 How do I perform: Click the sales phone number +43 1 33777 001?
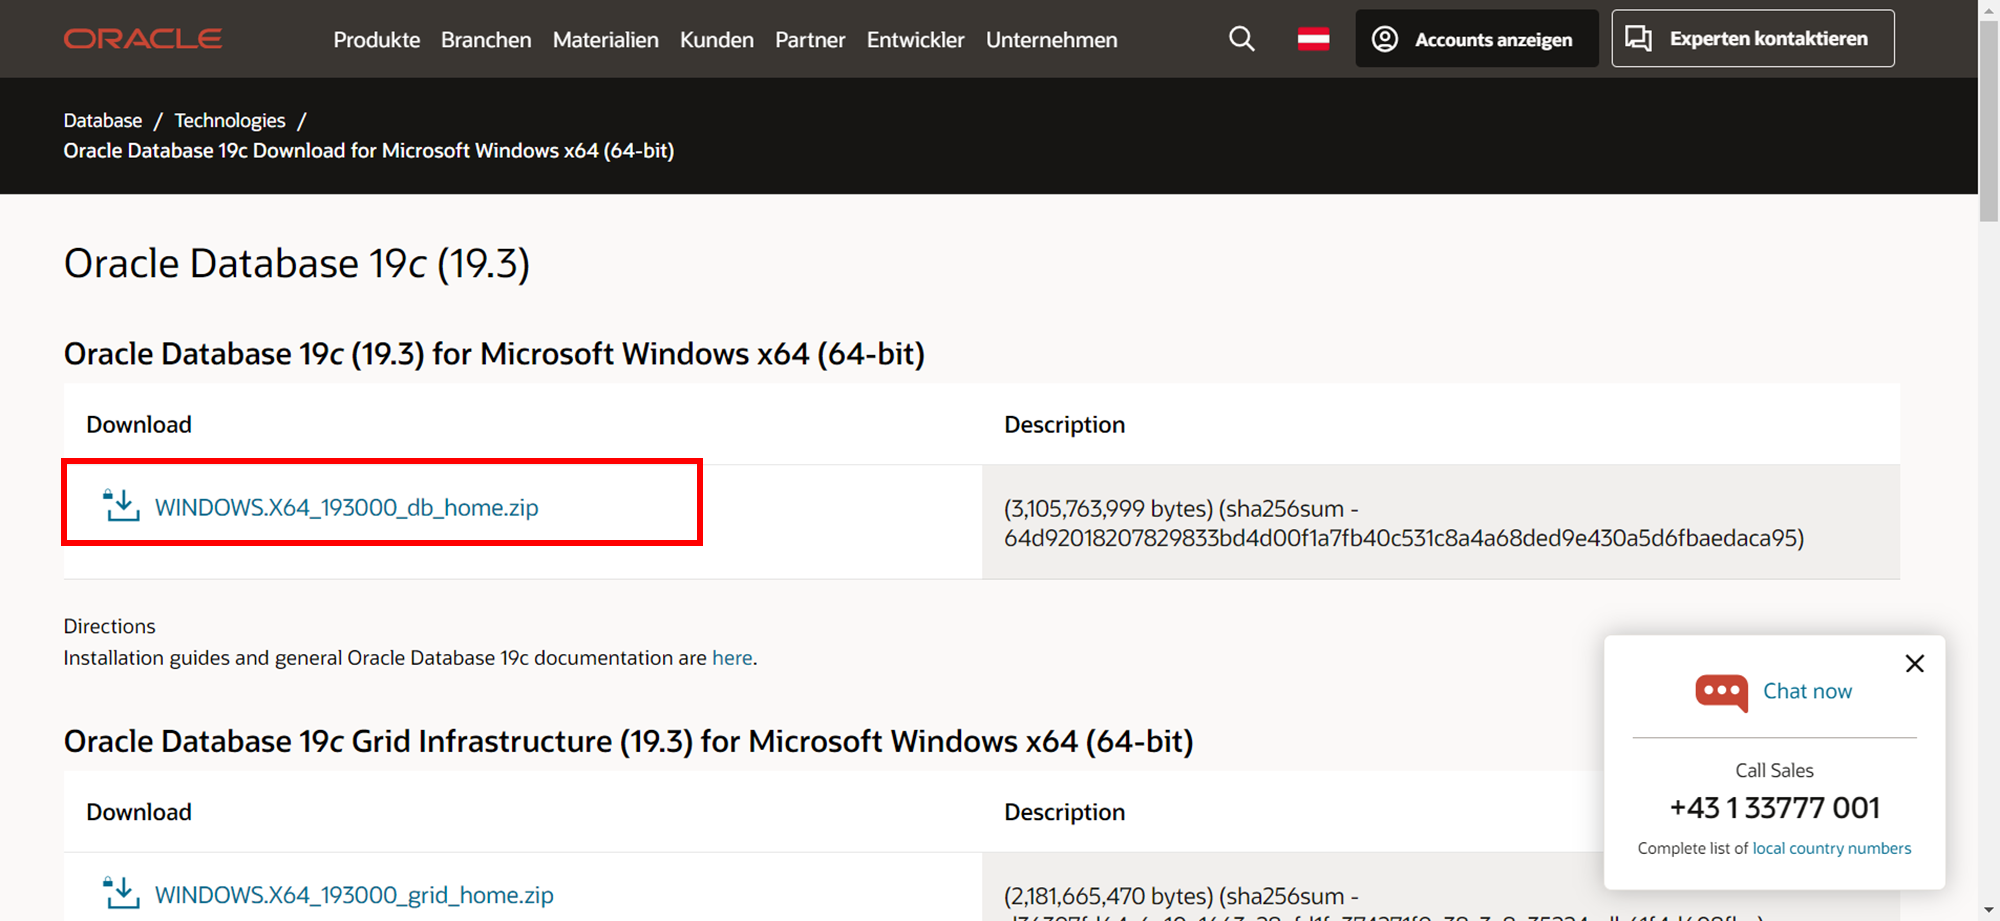point(1775,807)
